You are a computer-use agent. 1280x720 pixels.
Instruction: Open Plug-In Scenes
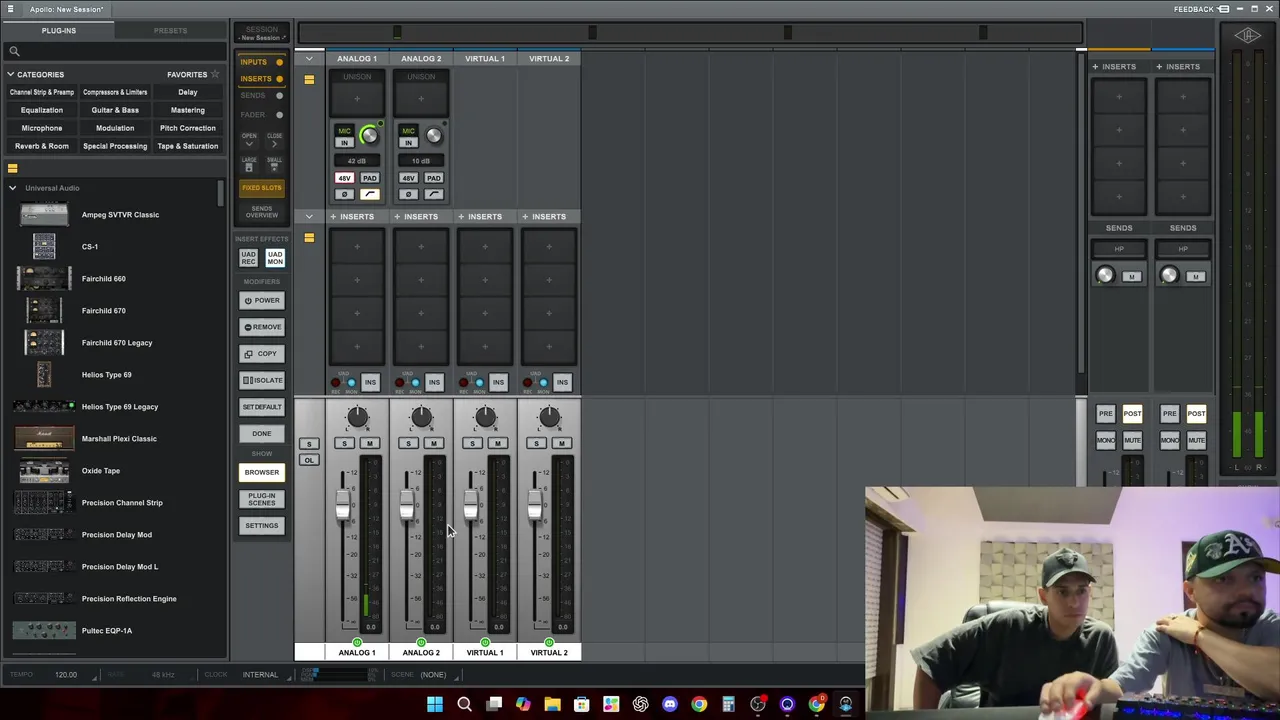pyautogui.click(x=262, y=498)
